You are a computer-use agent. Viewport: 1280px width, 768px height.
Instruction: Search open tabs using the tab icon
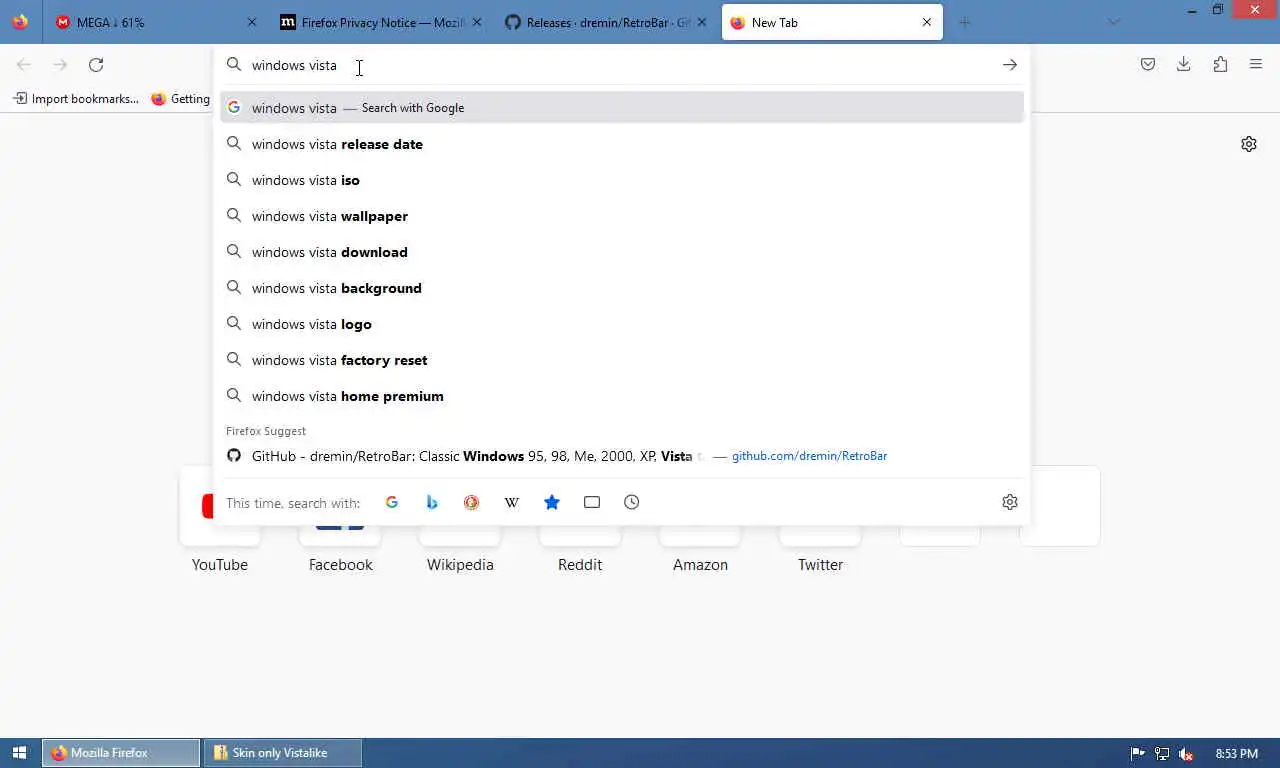(592, 502)
